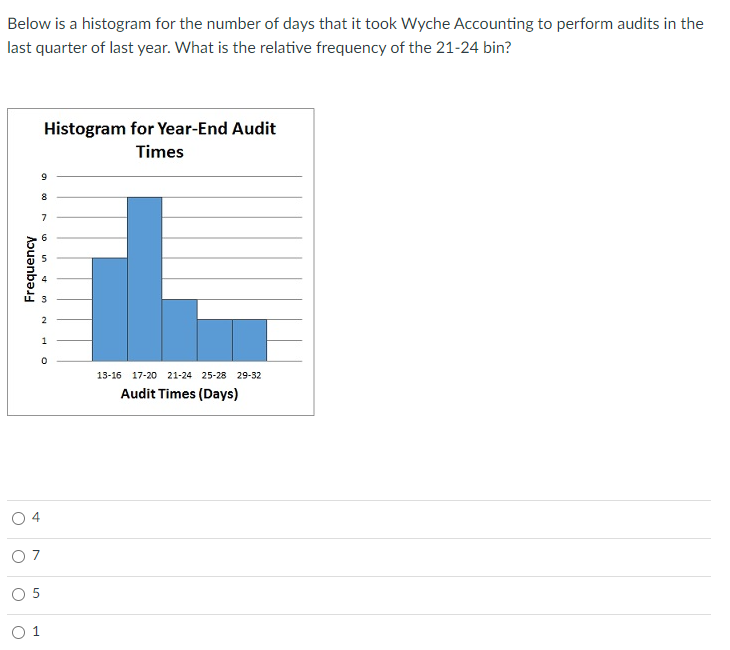Click the 25-28 histogram bar
This screenshot has height=650, width=730.
coord(214,340)
